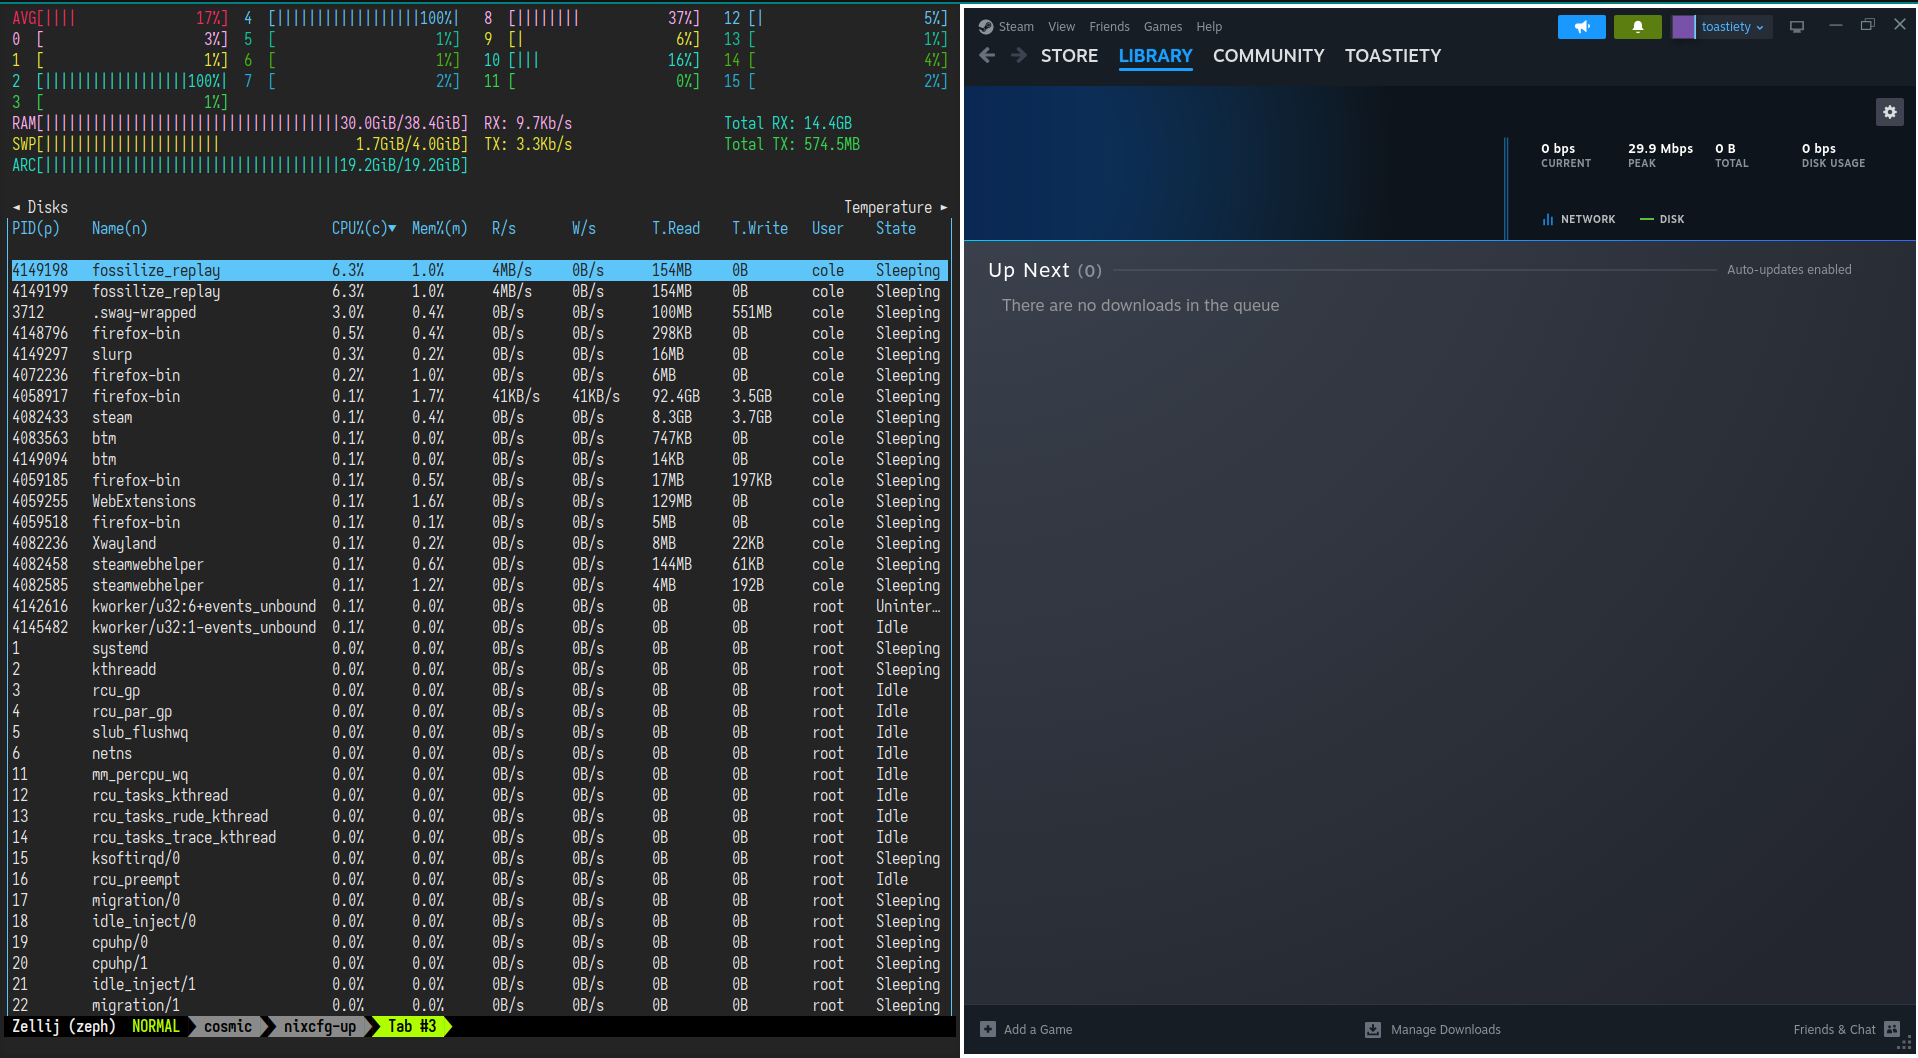
Task: Toggle Auto-updates enabled setting
Action: 1788,269
